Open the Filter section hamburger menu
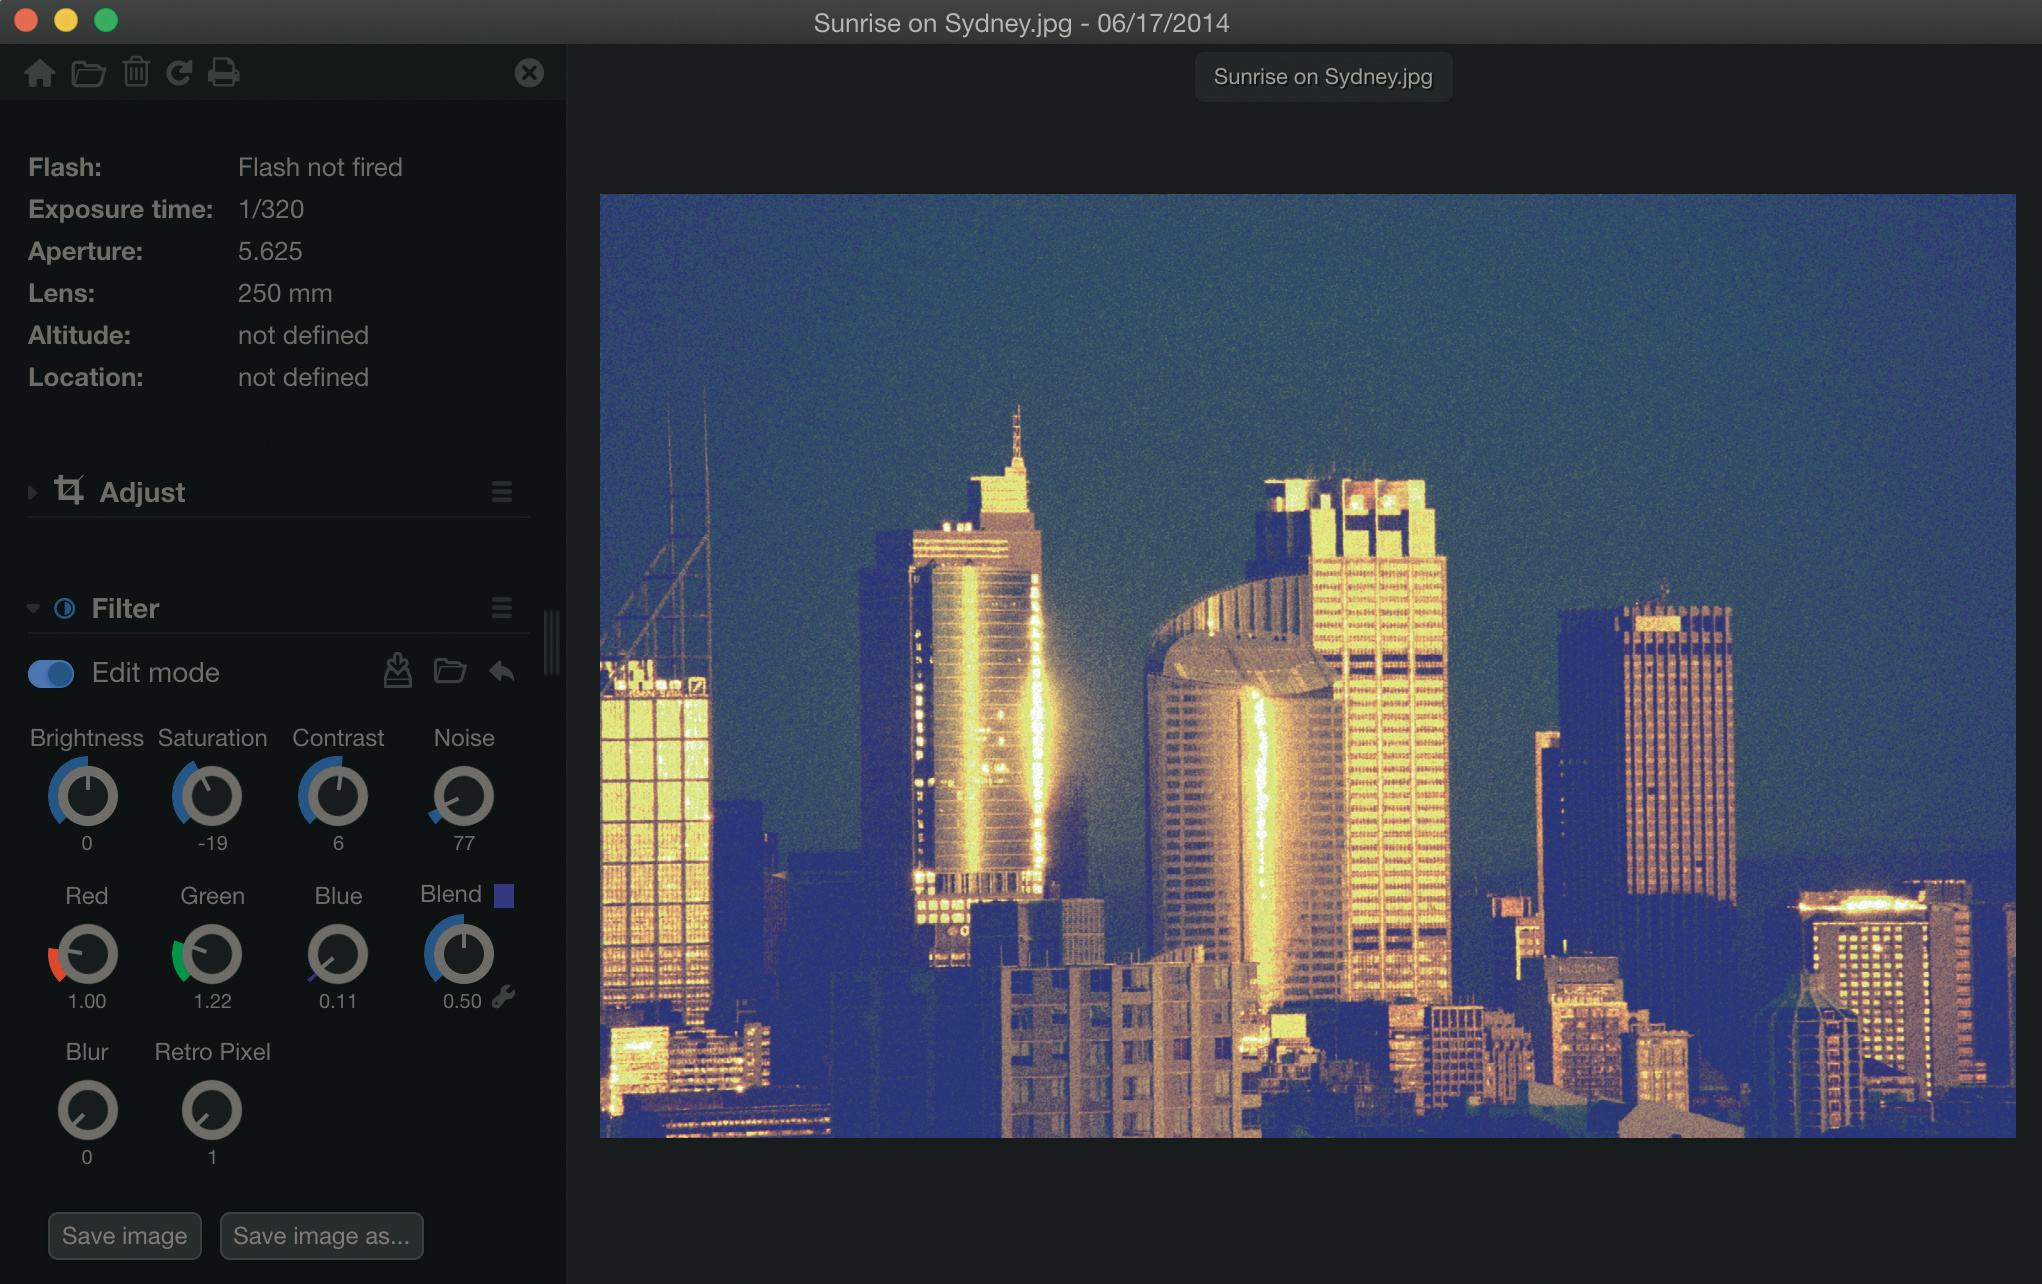Image resolution: width=2042 pixels, height=1284 pixels. [502, 608]
